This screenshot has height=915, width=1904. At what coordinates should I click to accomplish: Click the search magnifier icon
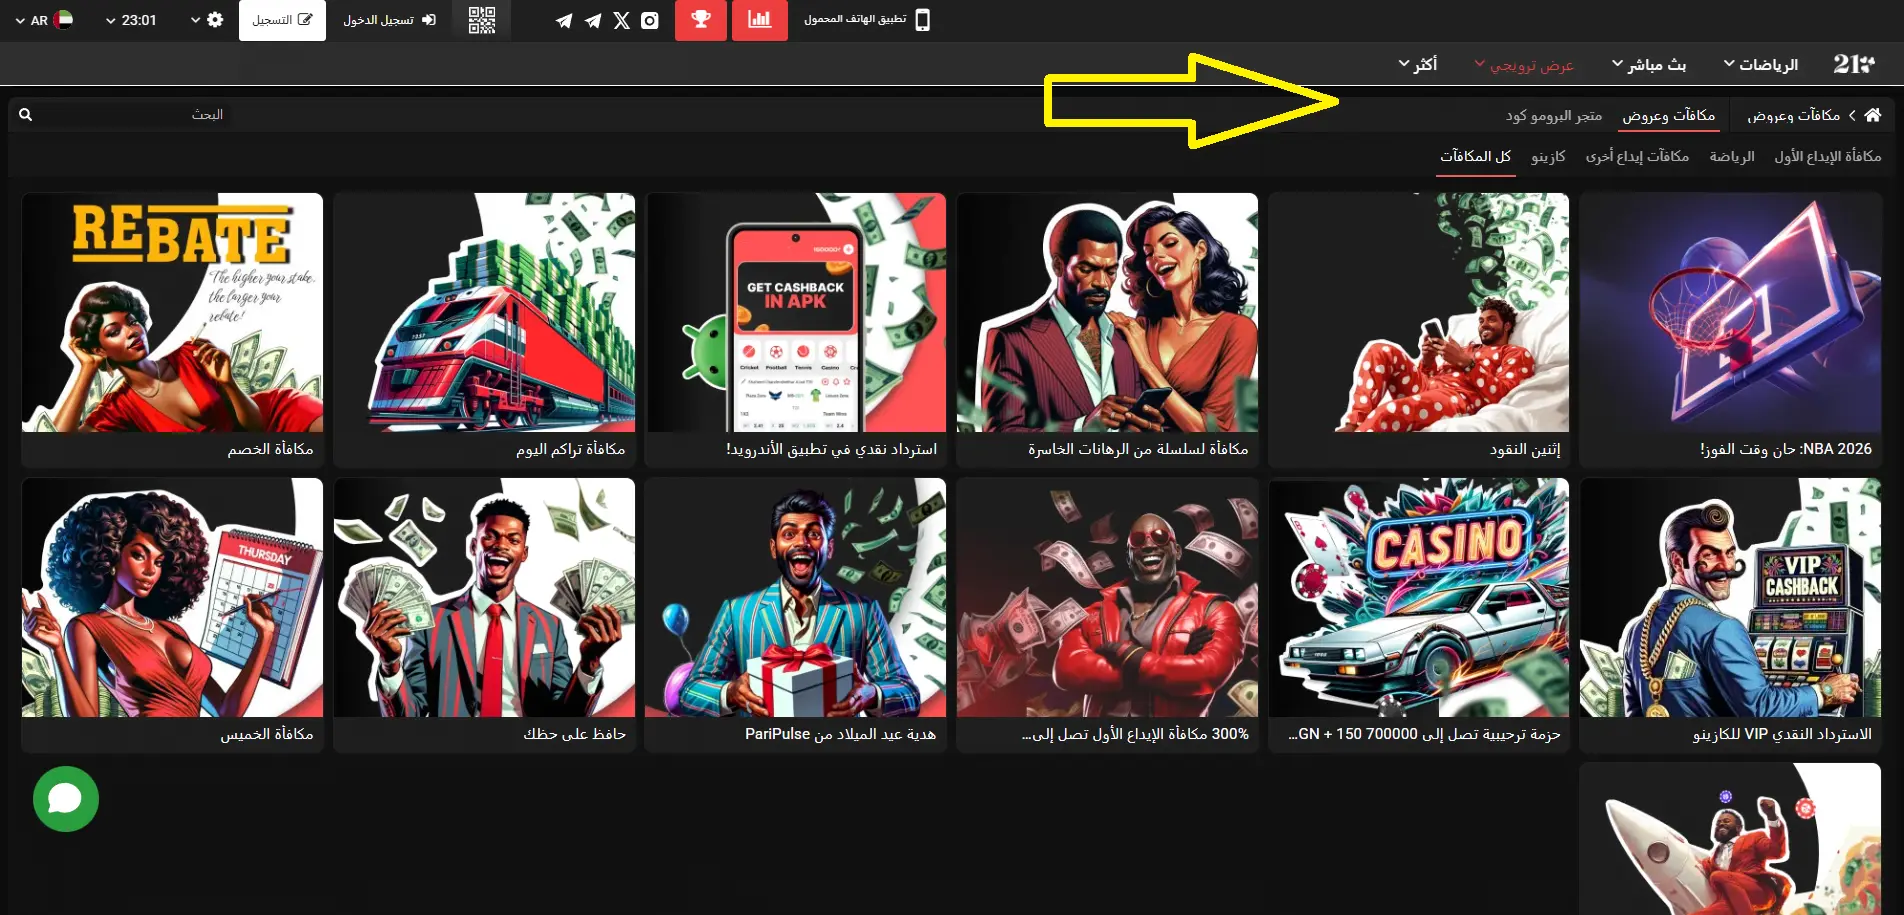coord(26,115)
